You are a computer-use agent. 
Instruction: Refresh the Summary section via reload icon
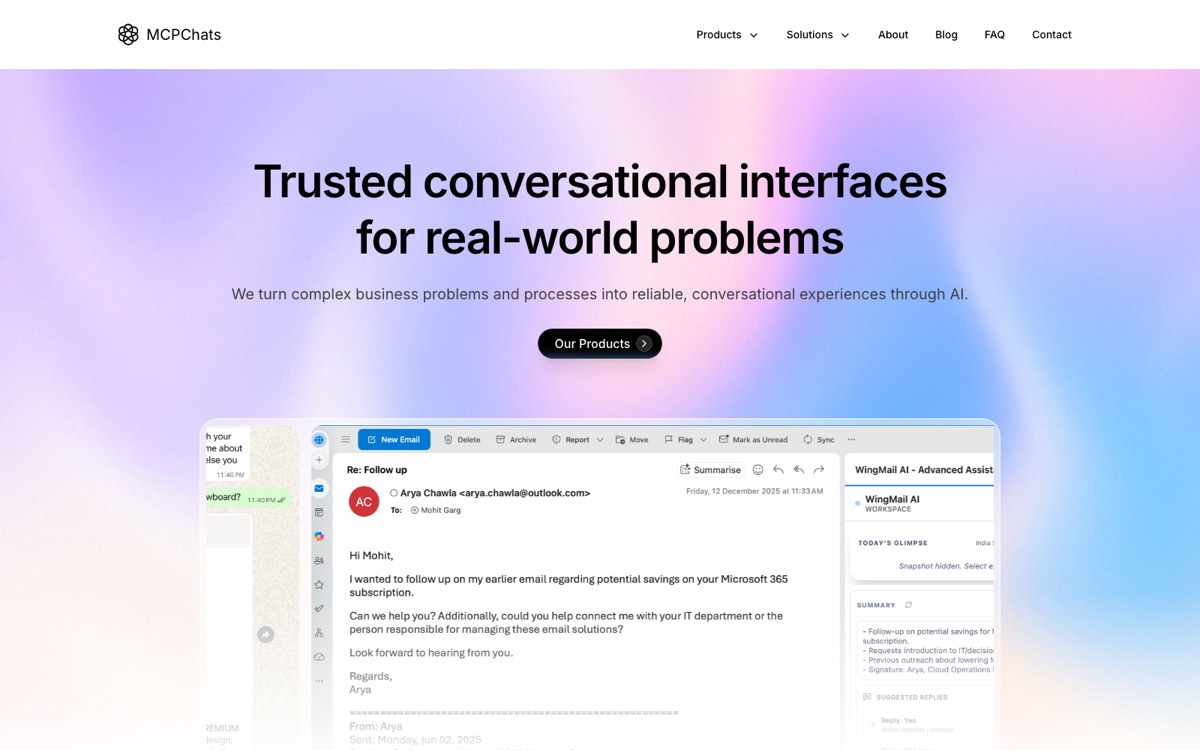click(908, 605)
